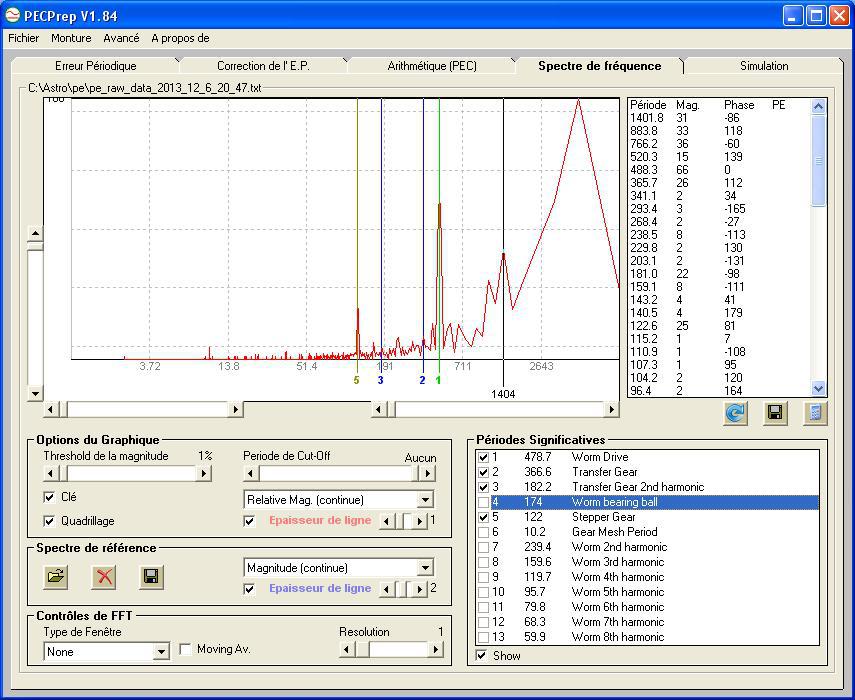
Task: Decrease Threshold de la magnitude with left arrow
Action: point(50,473)
